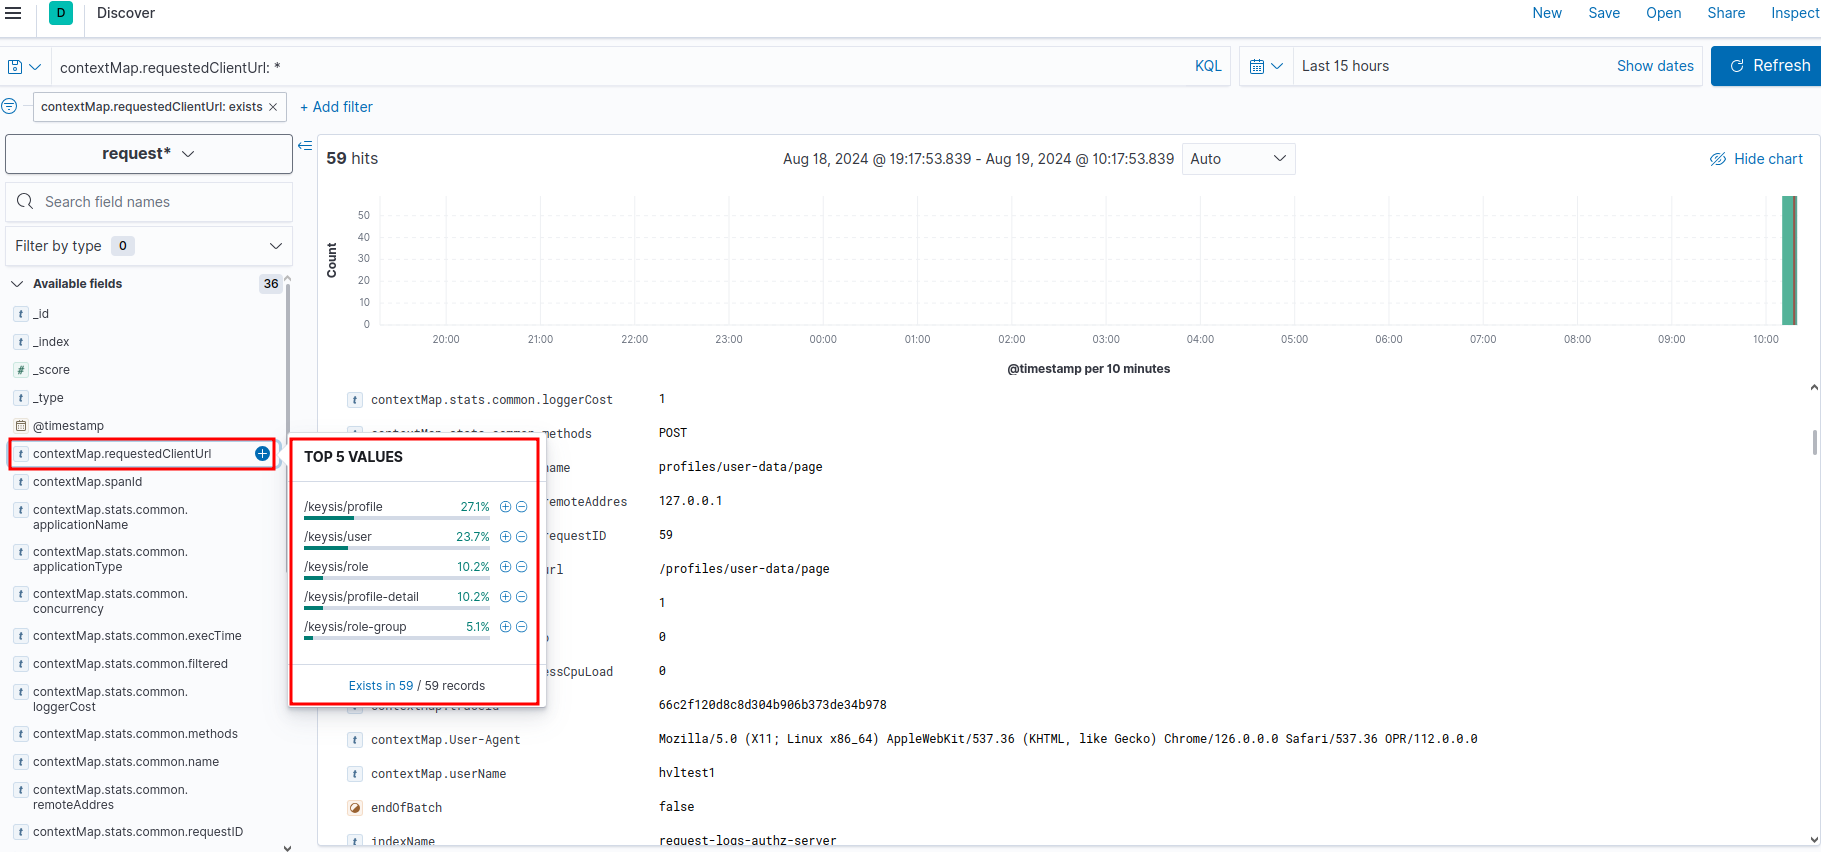Filter for value /keysis/profile-detail plus icon
The width and height of the screenshot is (1821, 852).
click(x=505, y=597)
